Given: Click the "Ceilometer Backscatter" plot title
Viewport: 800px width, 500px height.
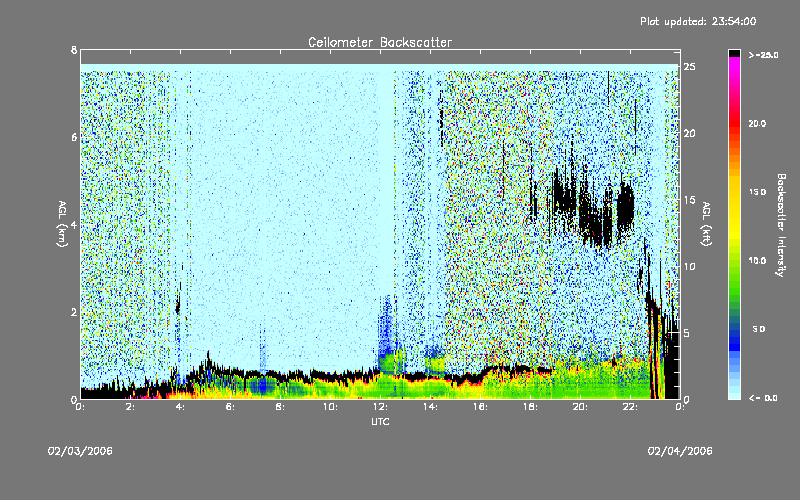Looking at the screenshot, I should (380, 42).
